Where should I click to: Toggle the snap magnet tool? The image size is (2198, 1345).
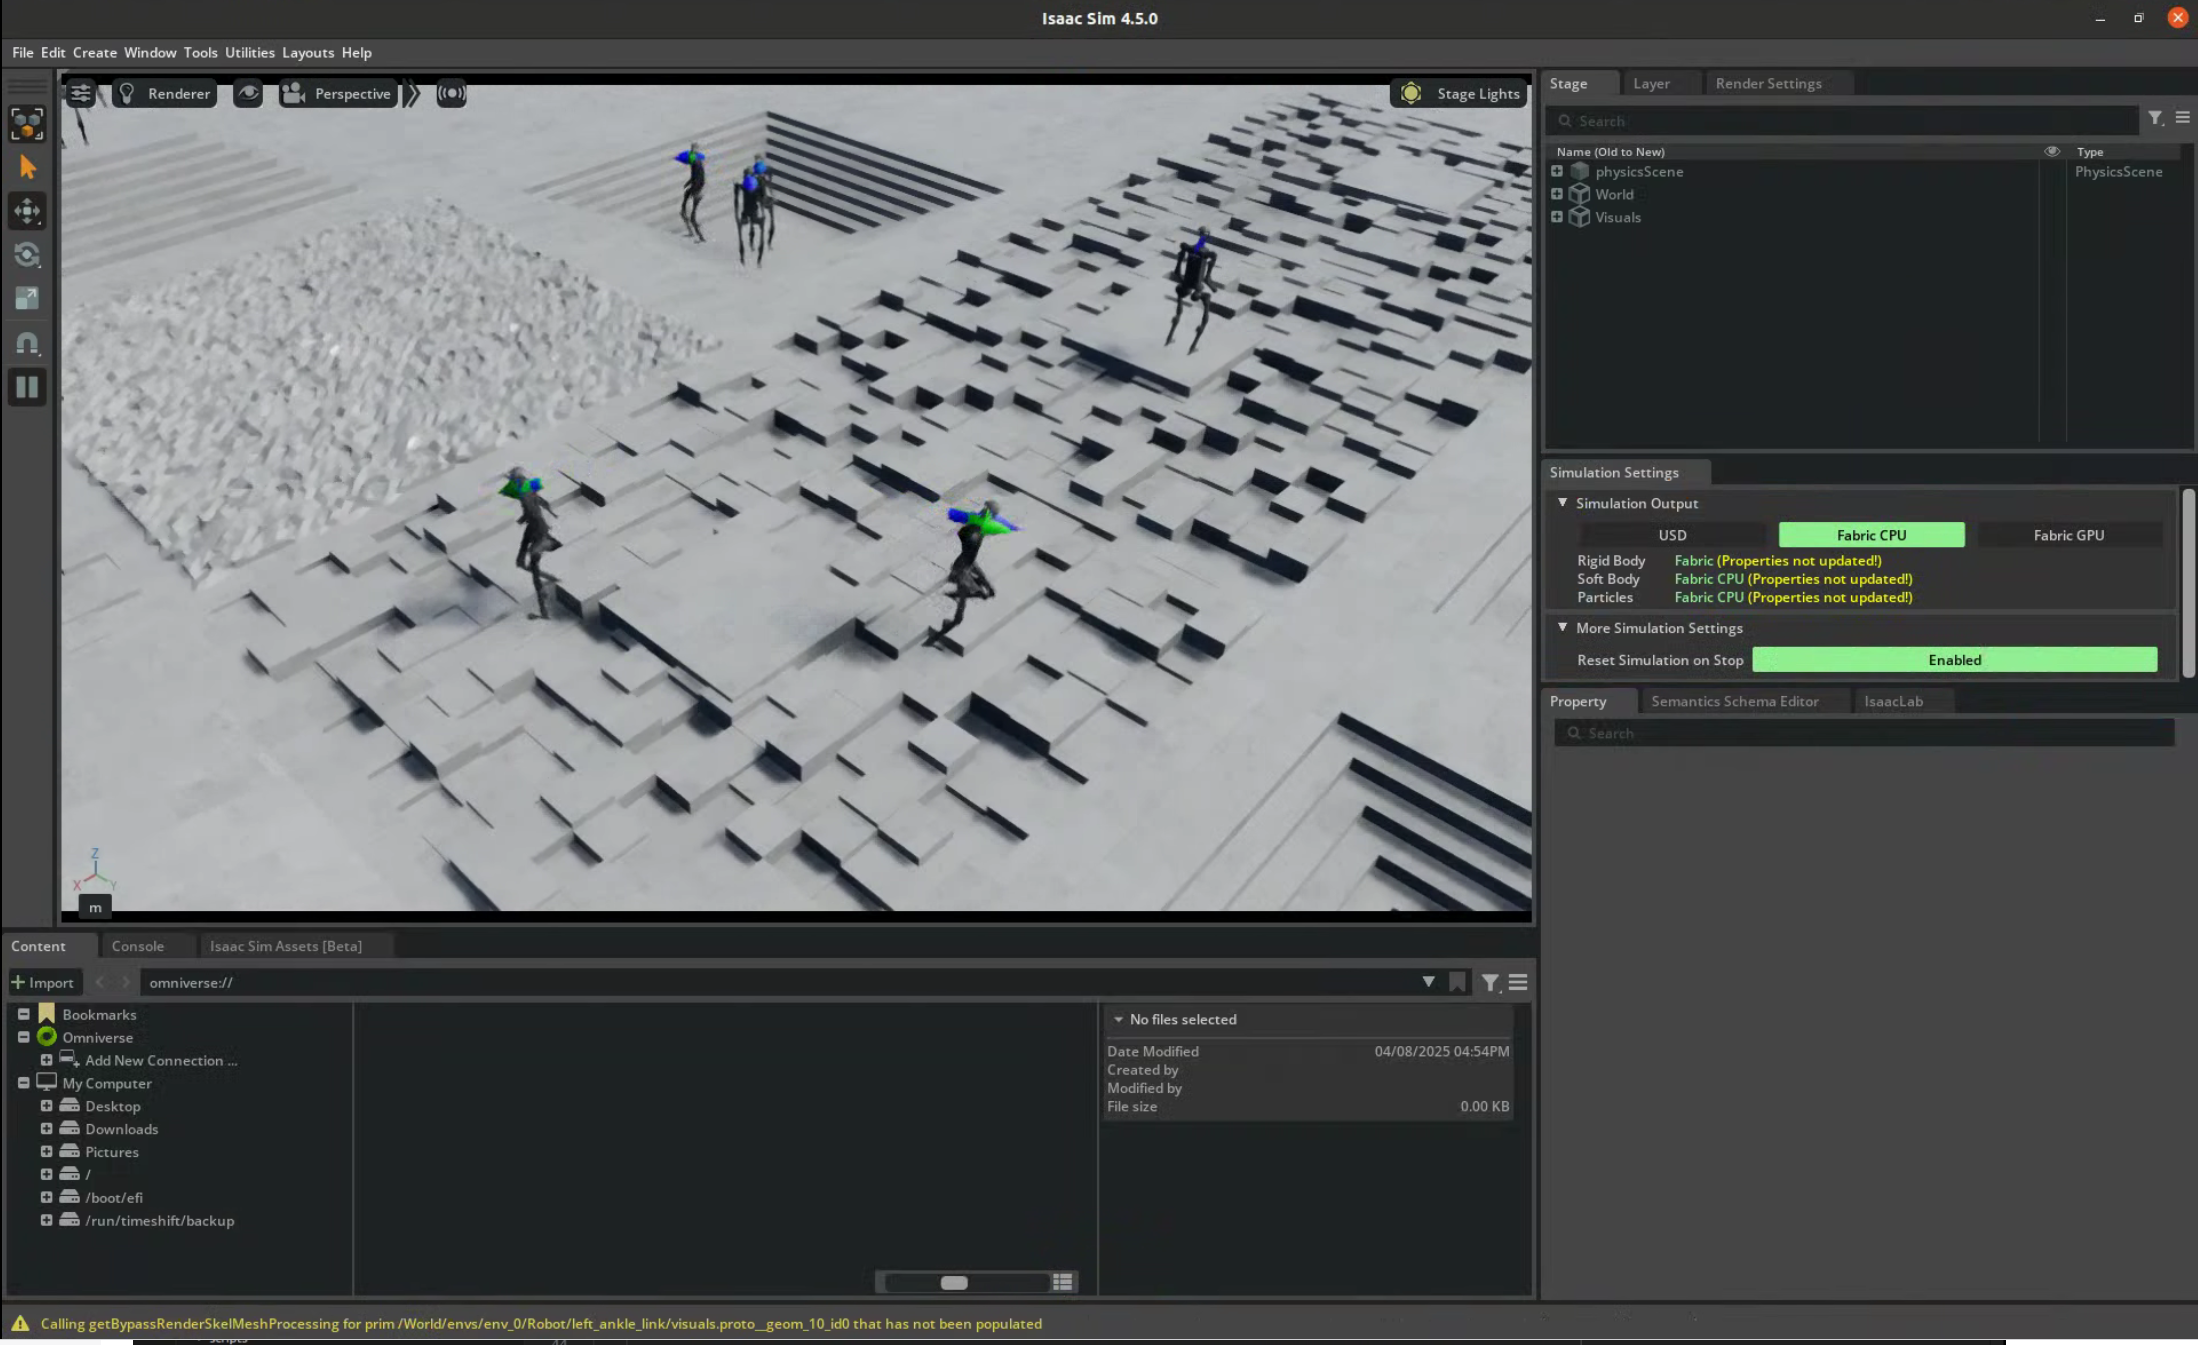[27, 343]
